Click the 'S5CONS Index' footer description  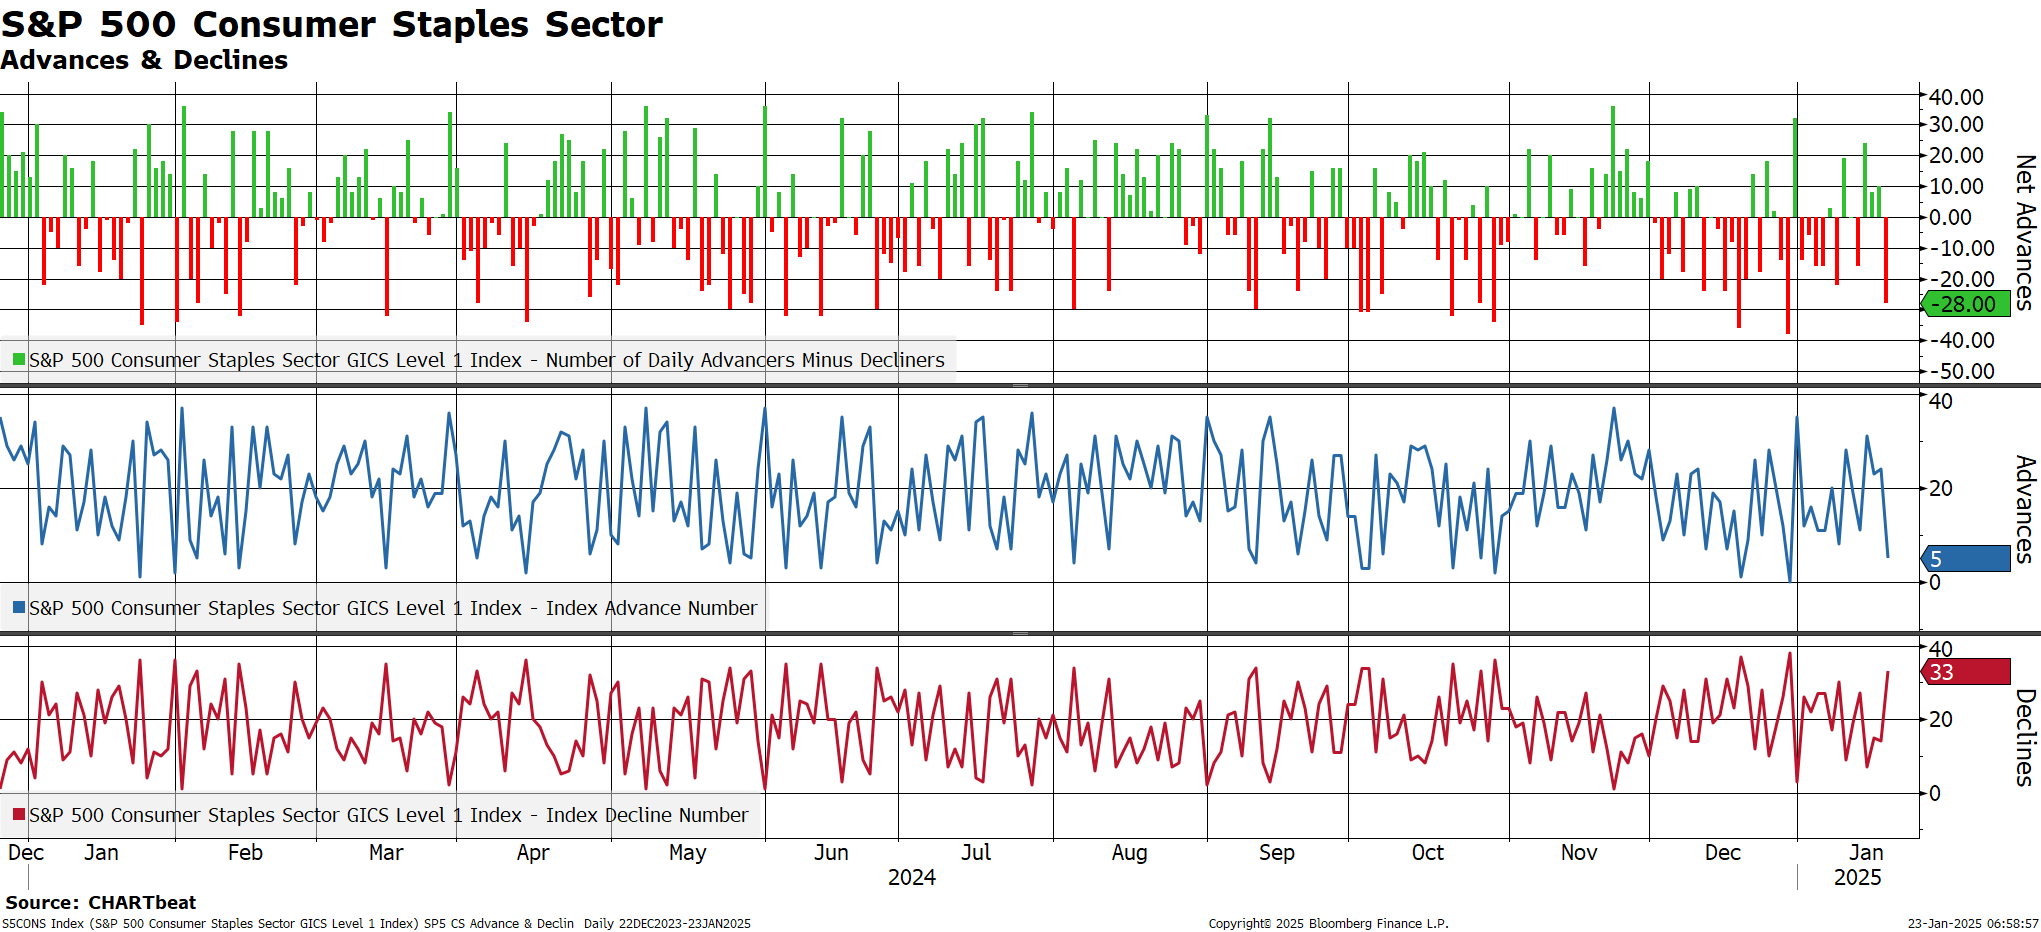376,923
